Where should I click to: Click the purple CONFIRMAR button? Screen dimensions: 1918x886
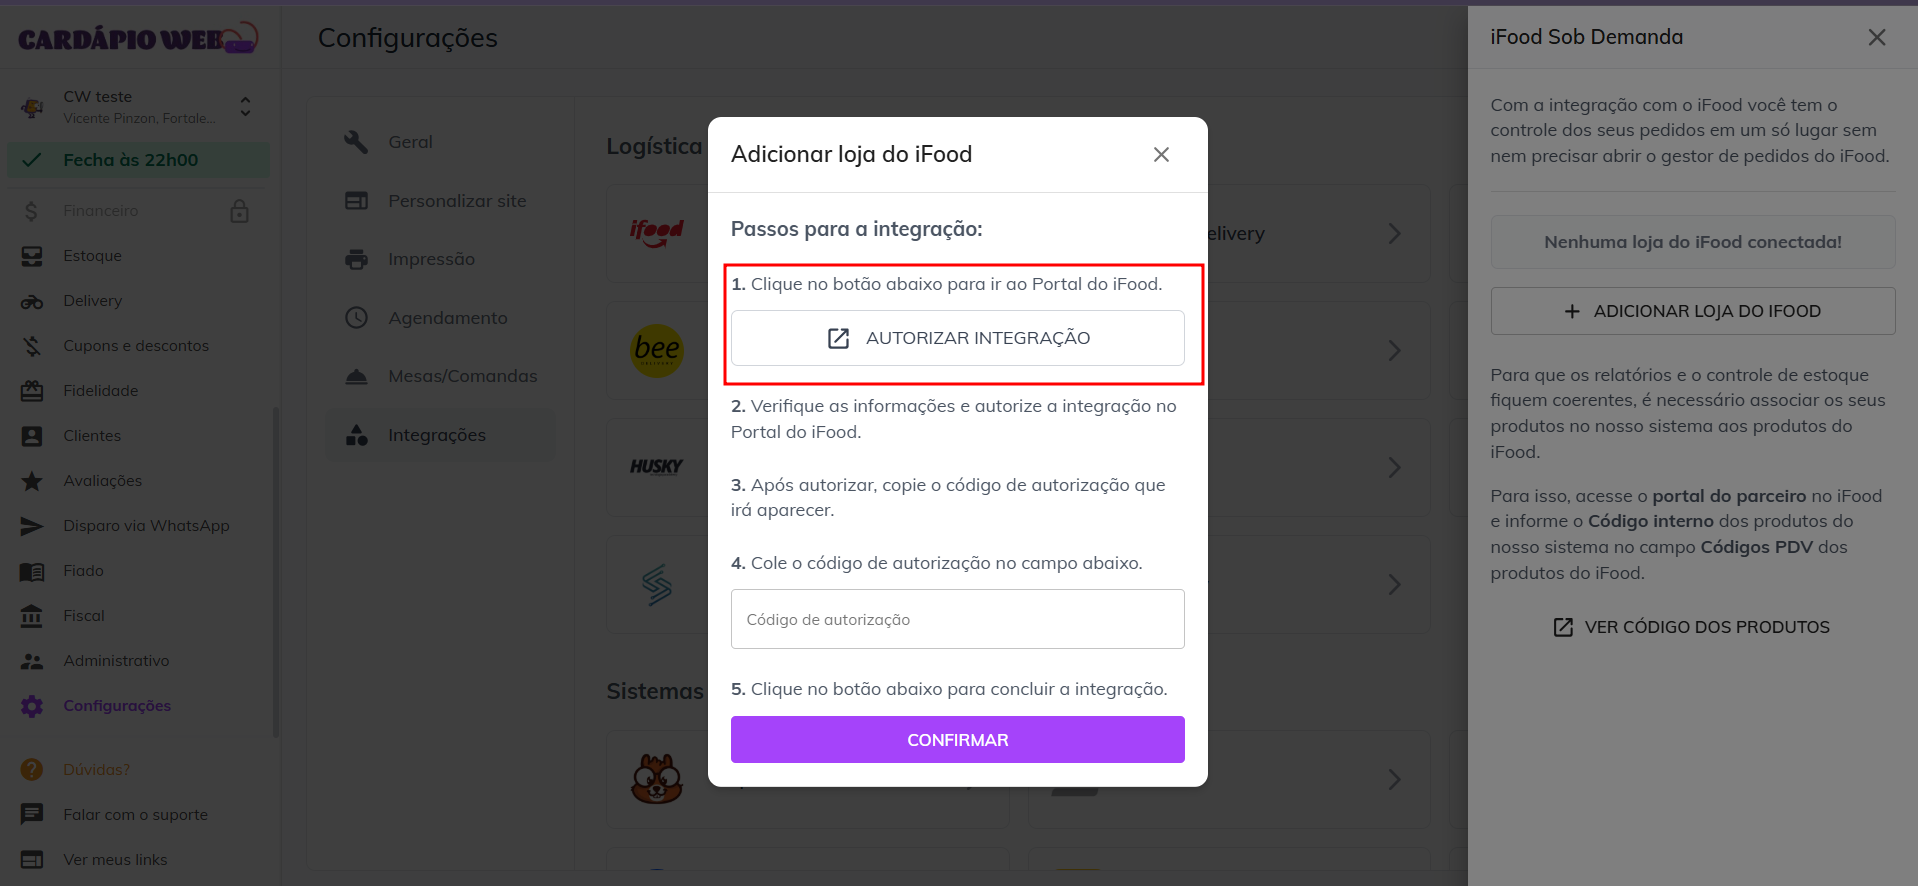pos(957,740)
